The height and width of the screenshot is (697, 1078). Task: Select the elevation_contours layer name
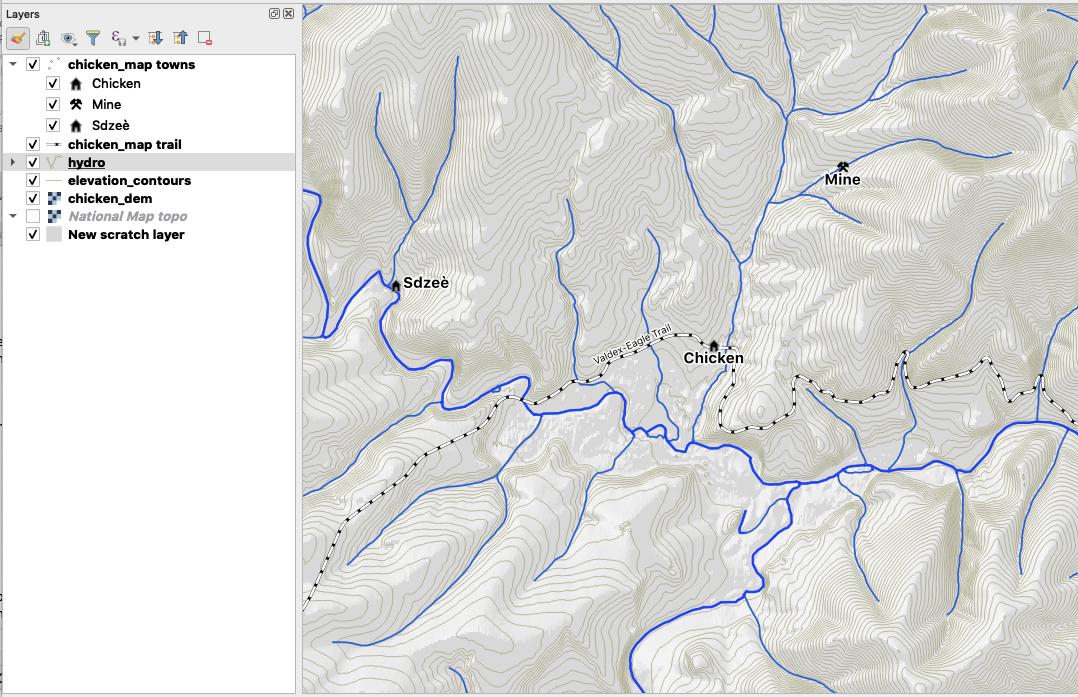pos(129,180)
